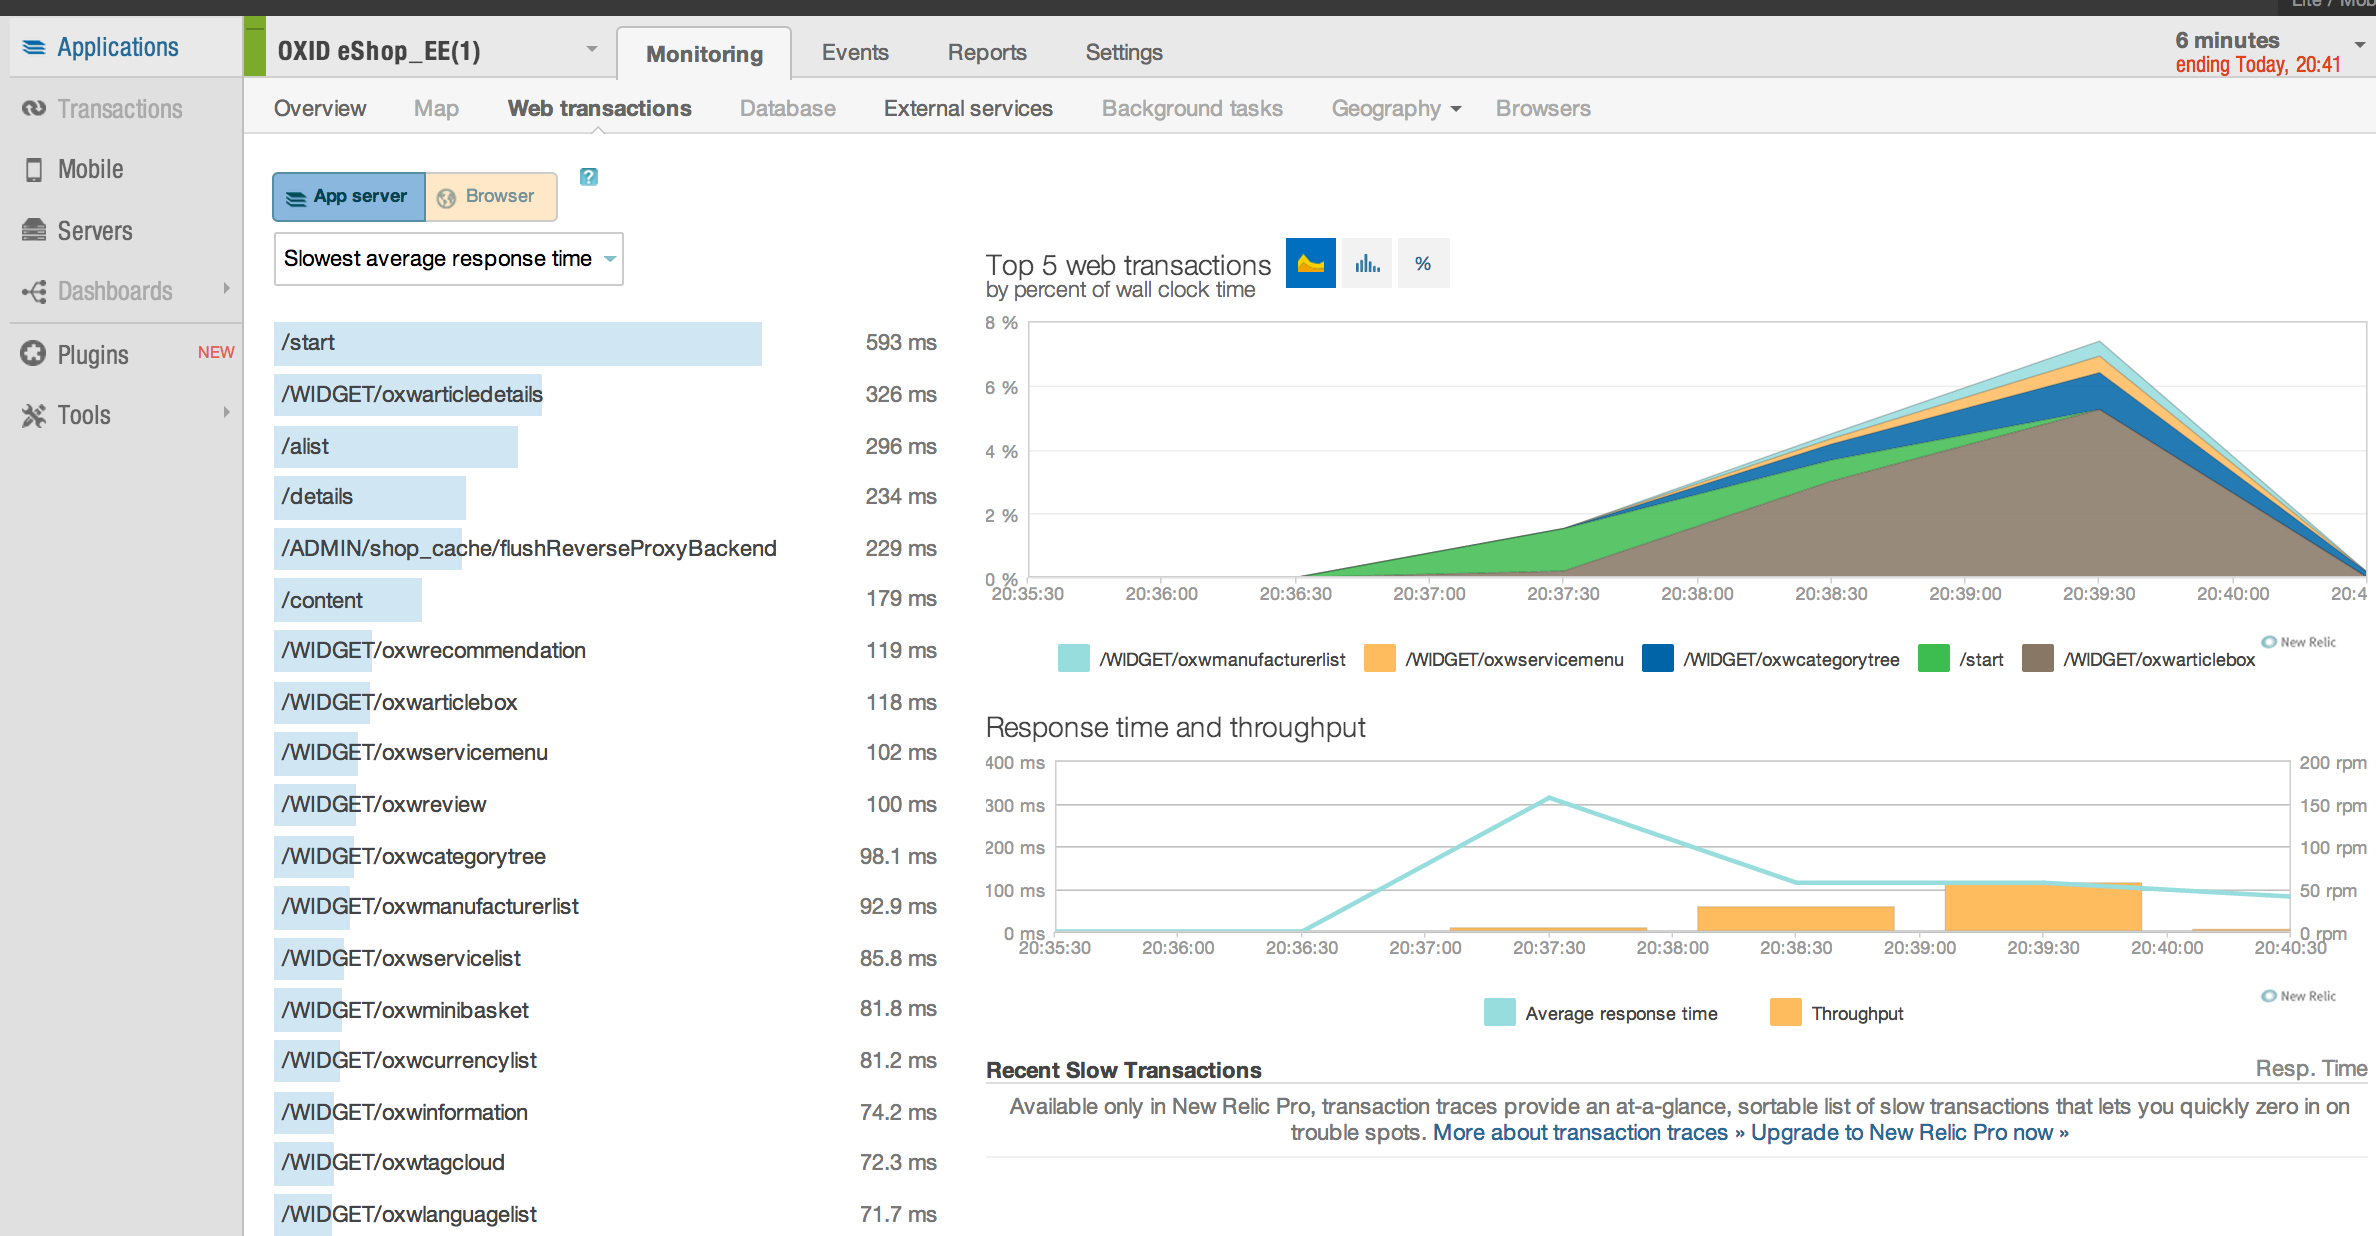
Task: Open the External services subtab
Action: pyautogui.click(x=968, y=108)
